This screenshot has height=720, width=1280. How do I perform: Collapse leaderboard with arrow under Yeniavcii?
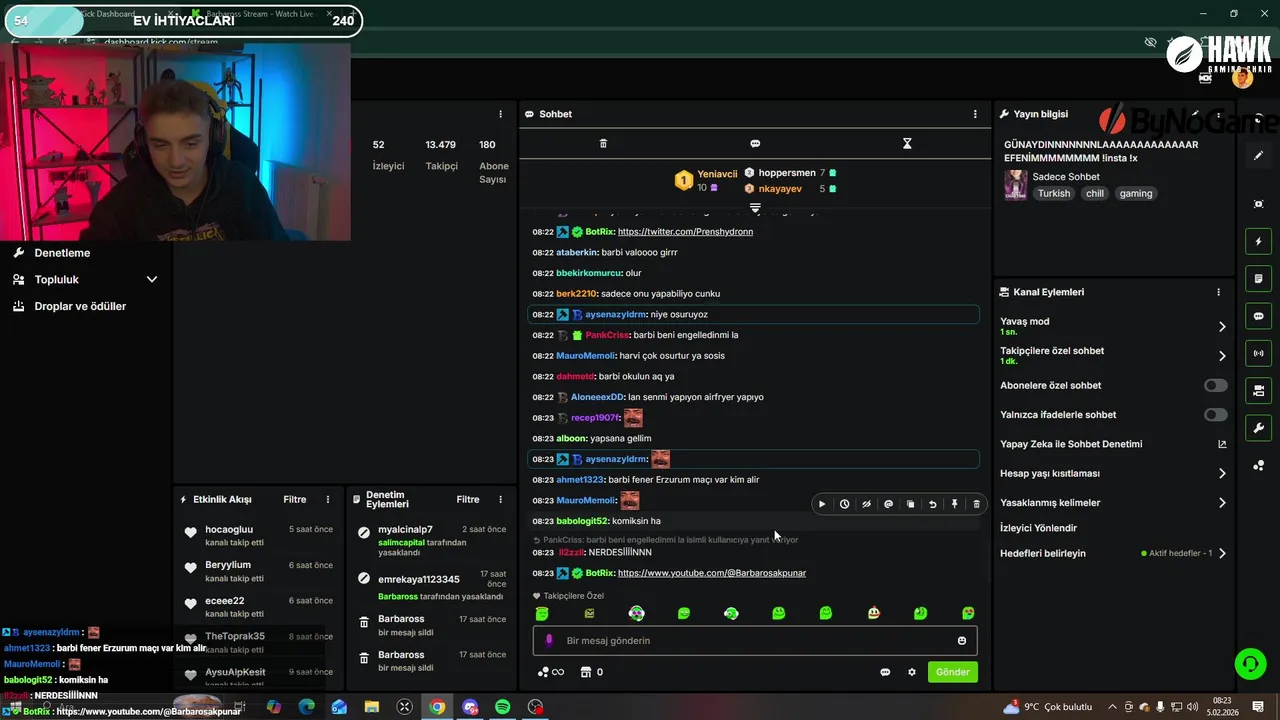755,208
